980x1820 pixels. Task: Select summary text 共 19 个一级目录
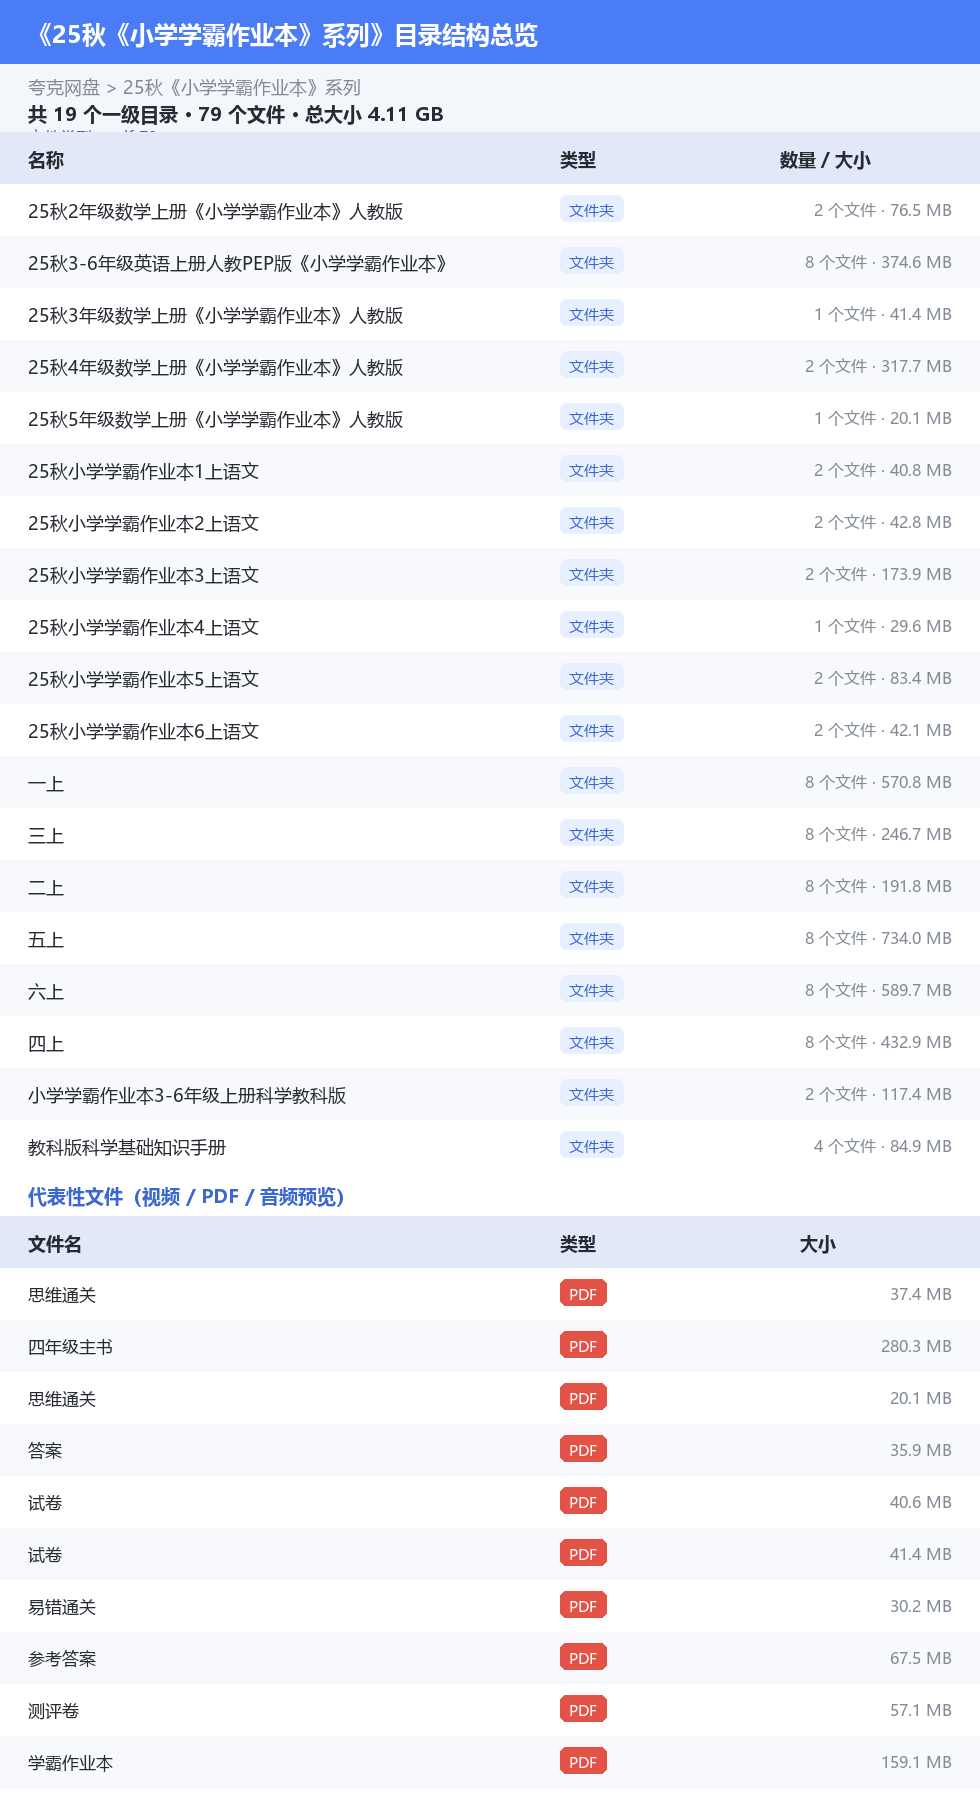point(103,115)
